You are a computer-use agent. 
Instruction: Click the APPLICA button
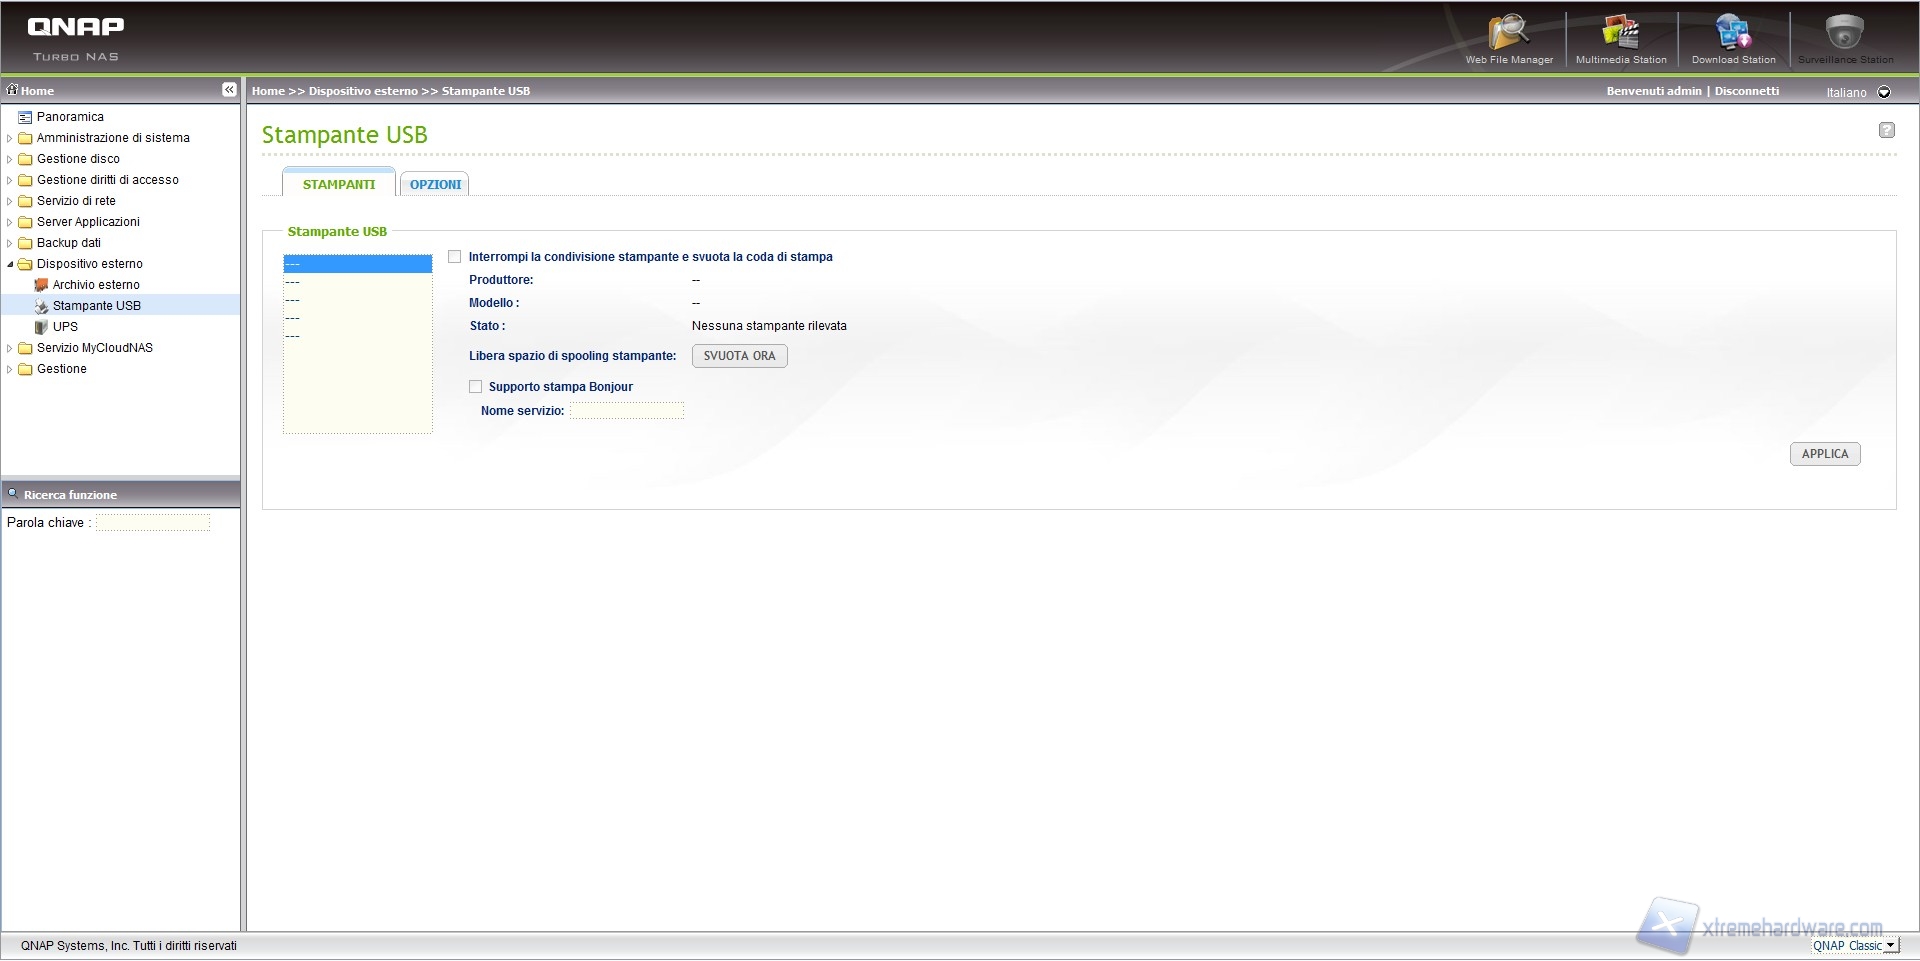click(1824, 454)
